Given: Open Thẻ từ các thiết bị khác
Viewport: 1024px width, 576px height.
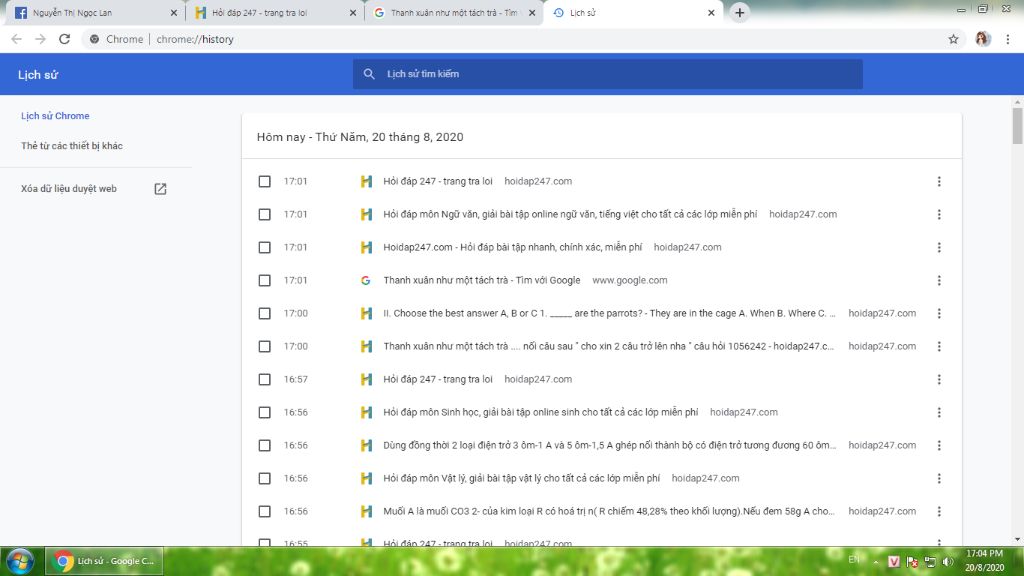Looking at the screenshot, I should [72, 146].
